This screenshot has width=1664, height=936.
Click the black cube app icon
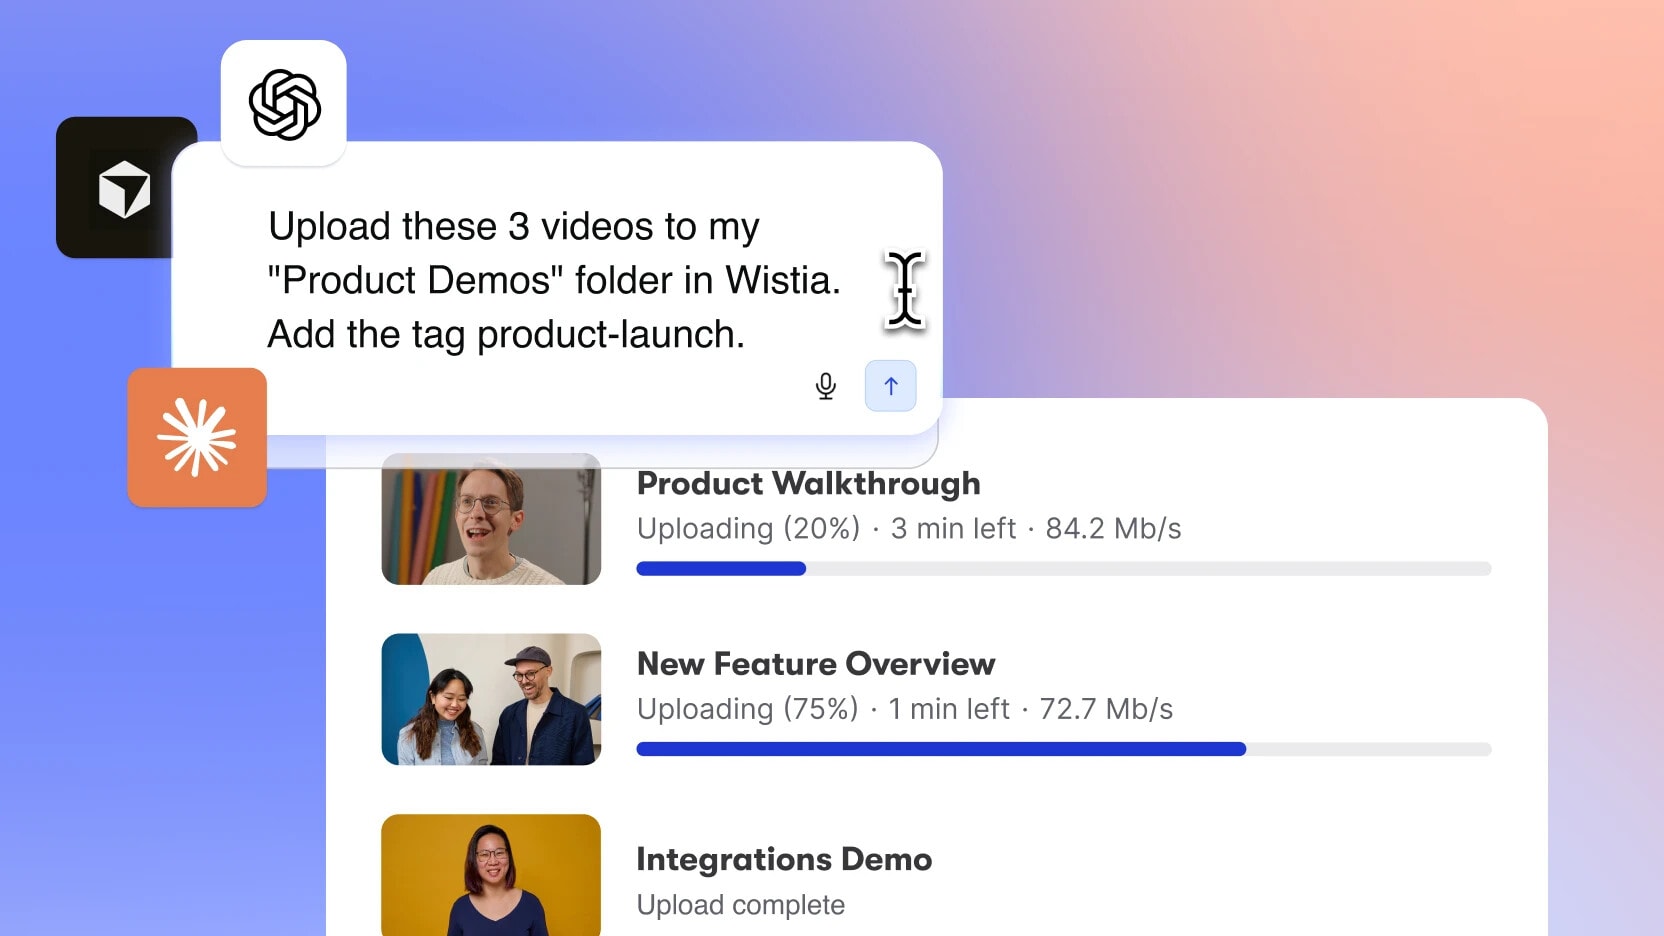click(x=124, y=188)
